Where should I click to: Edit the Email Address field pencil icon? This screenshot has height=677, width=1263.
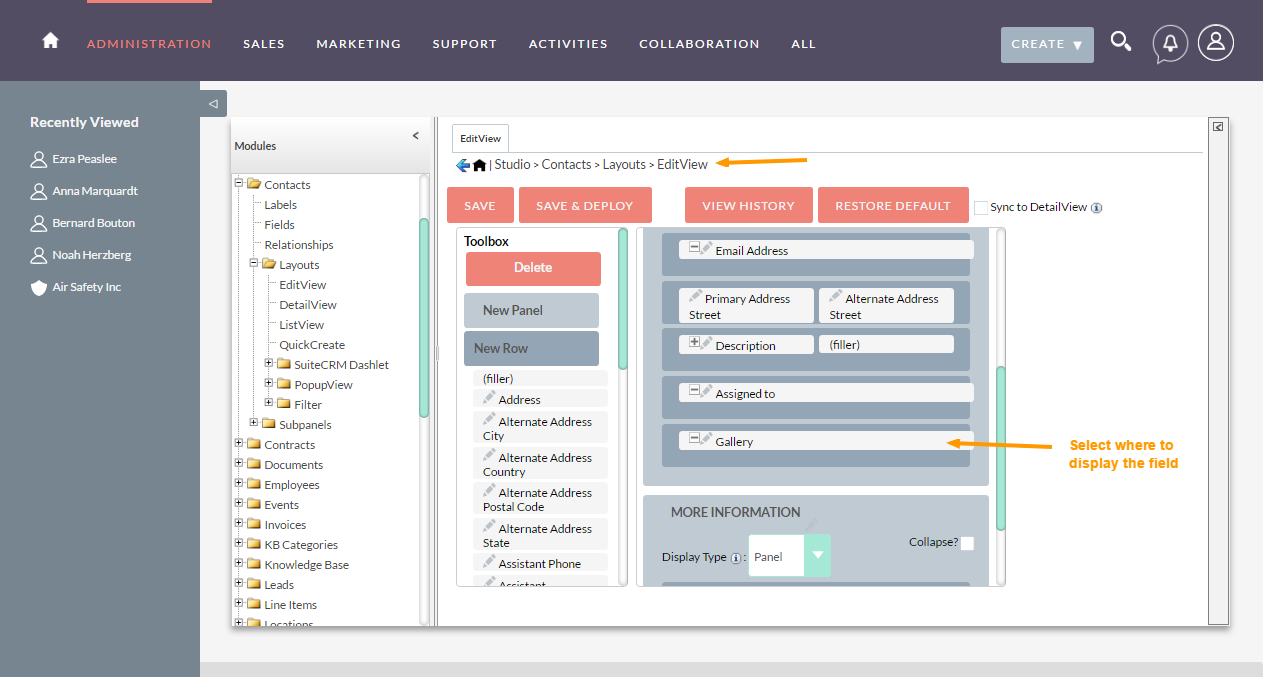(706, 248)
